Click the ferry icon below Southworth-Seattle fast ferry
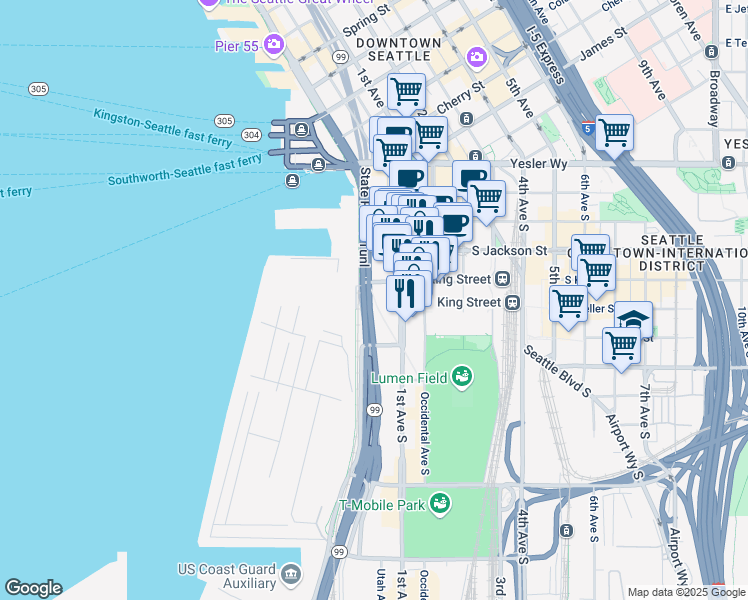Screen dimensions: 748x600 pyautogui.click(x=292, y=181)
